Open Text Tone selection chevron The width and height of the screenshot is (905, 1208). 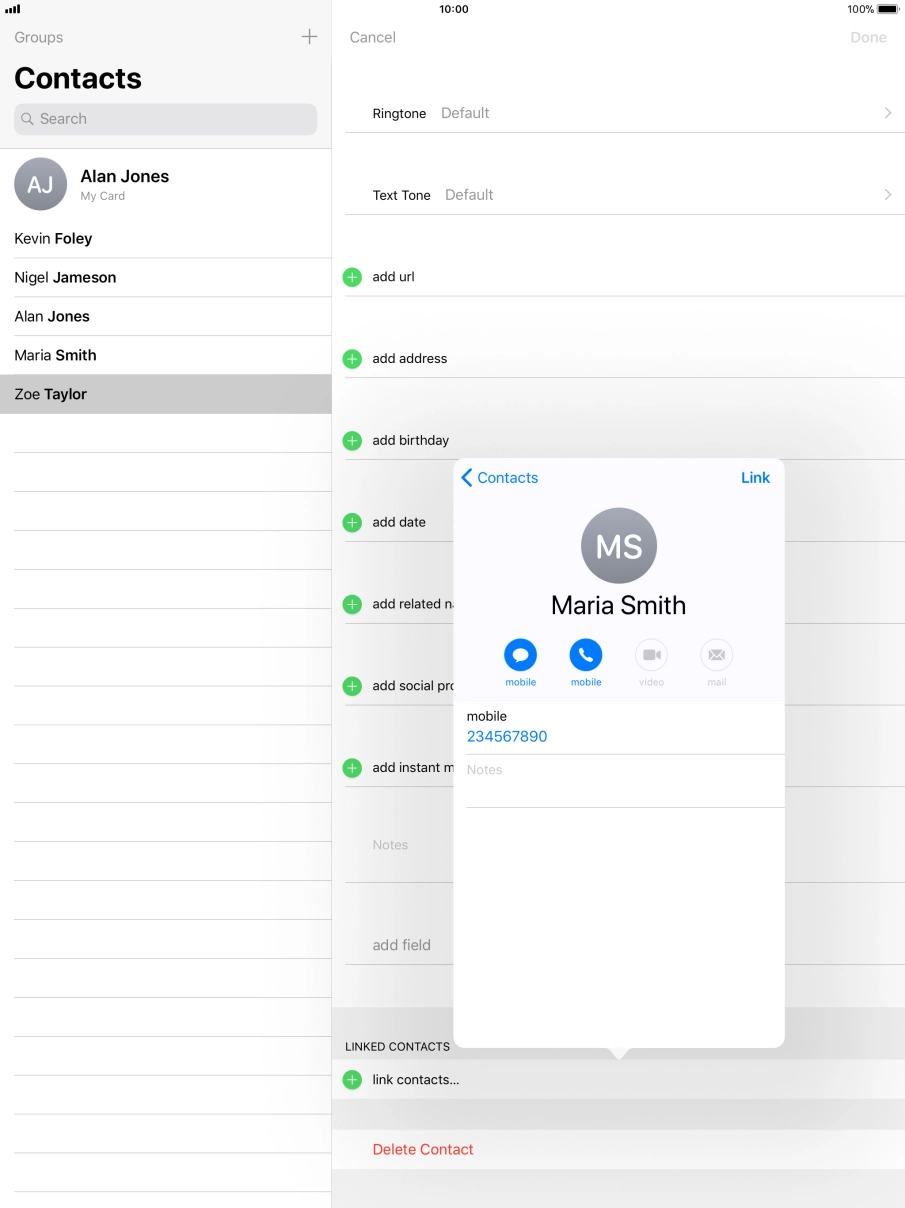click(887, 195)
